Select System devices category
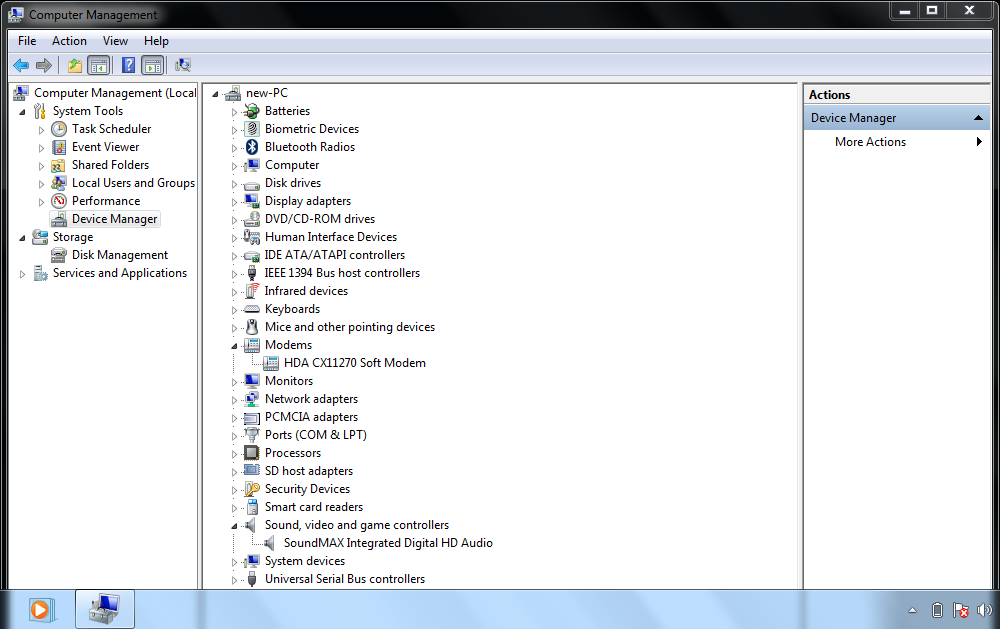 305,561
